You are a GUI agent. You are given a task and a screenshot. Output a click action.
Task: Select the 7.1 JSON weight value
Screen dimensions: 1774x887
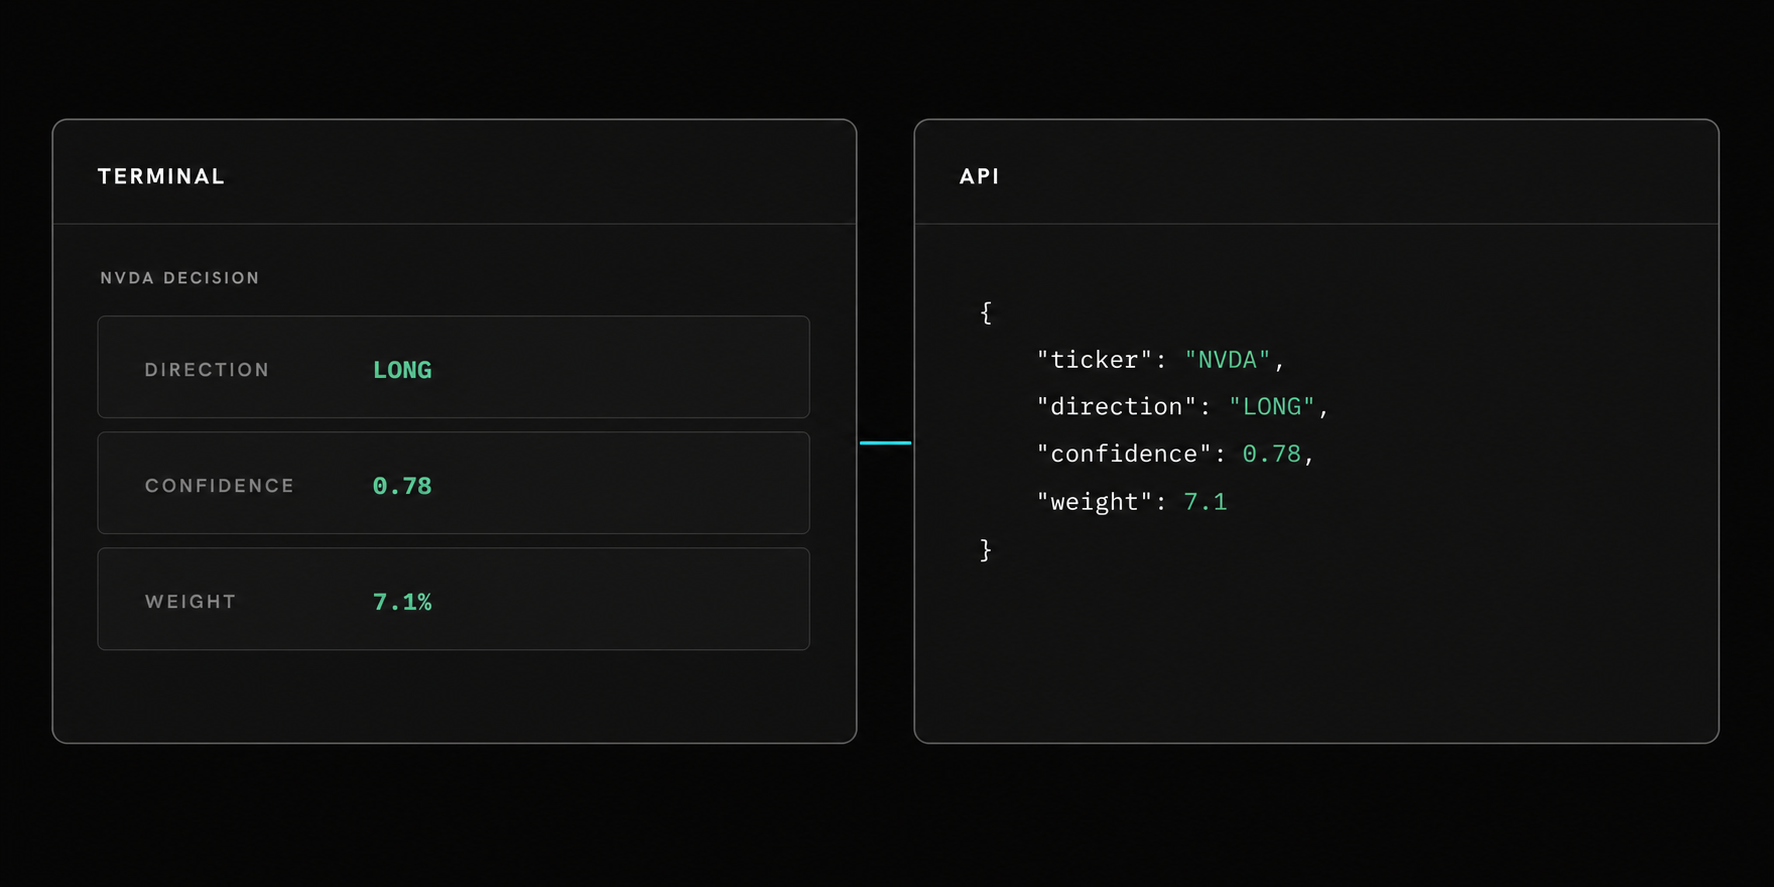(1205, 502)
